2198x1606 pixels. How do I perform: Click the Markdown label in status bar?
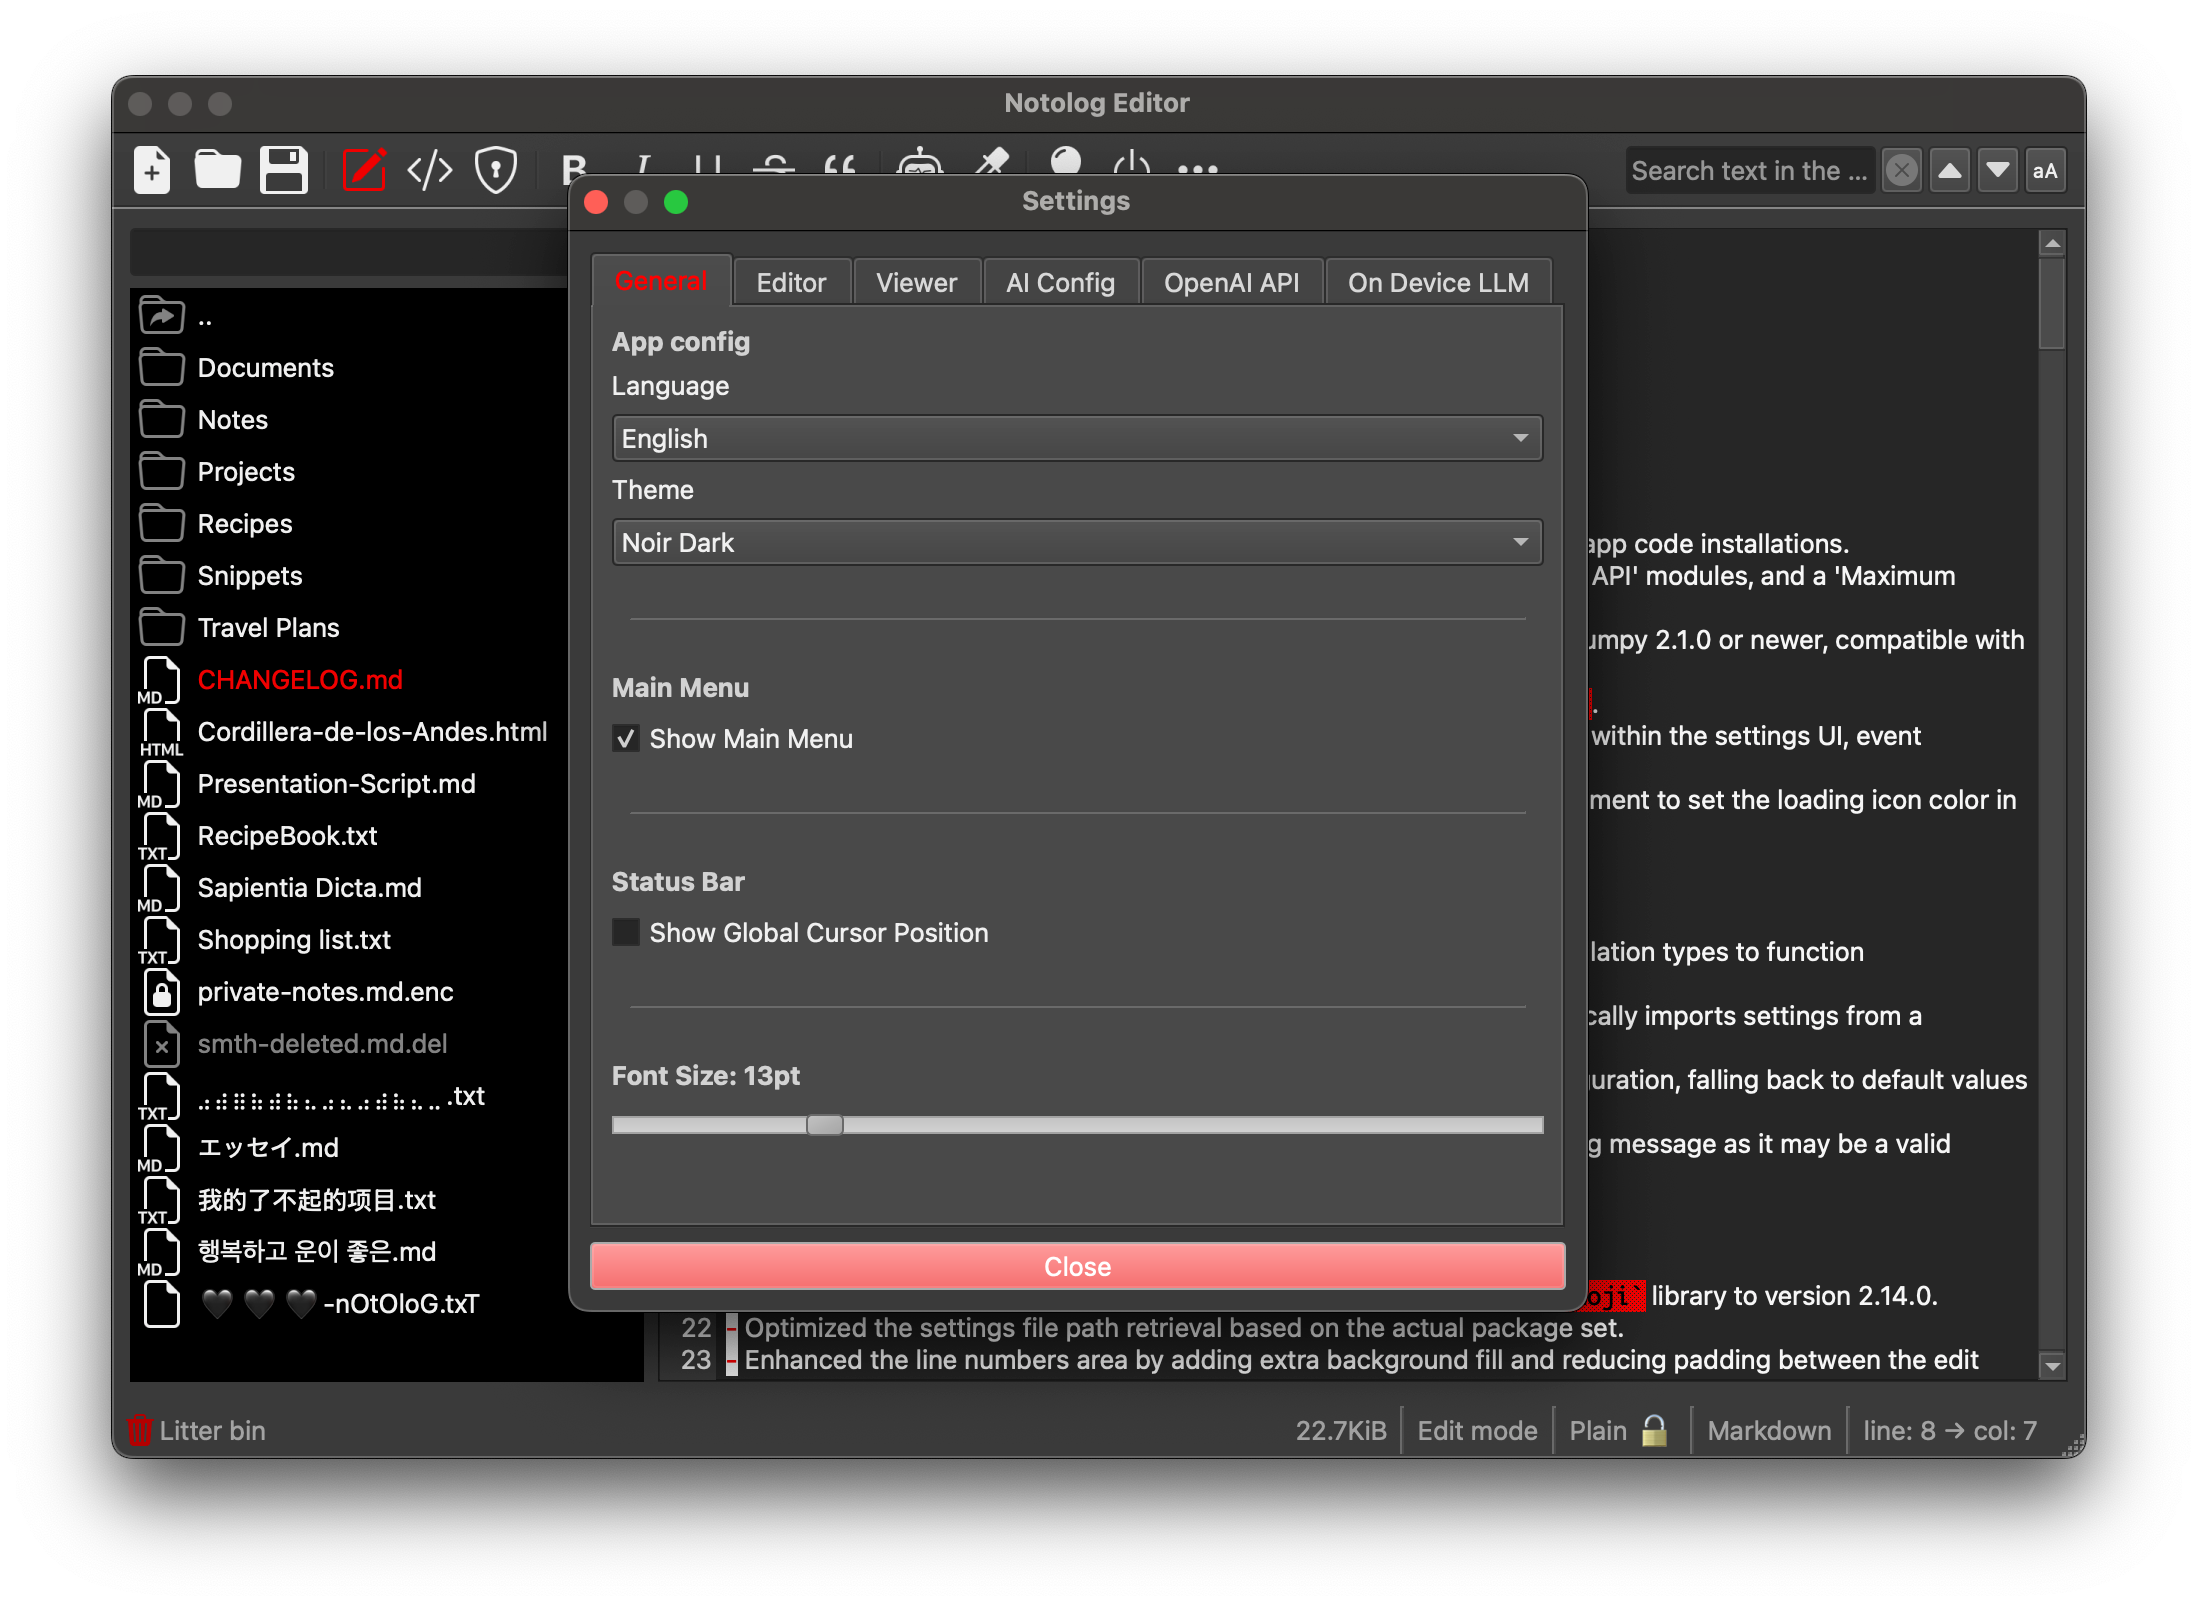pos(1769,1430)
